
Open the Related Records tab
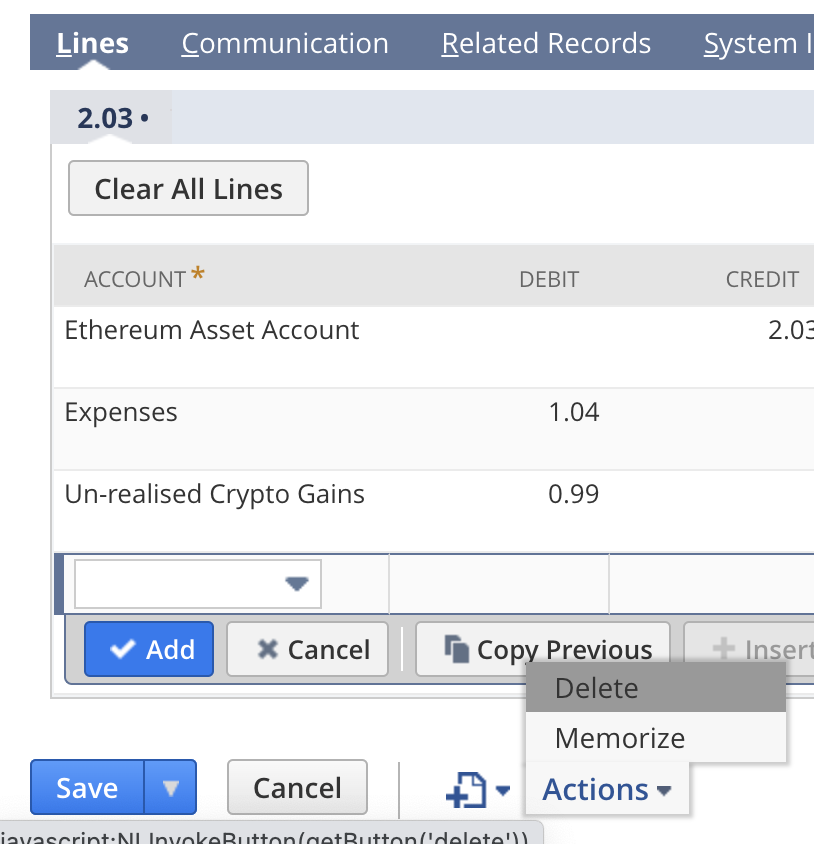tap(546, 43)
